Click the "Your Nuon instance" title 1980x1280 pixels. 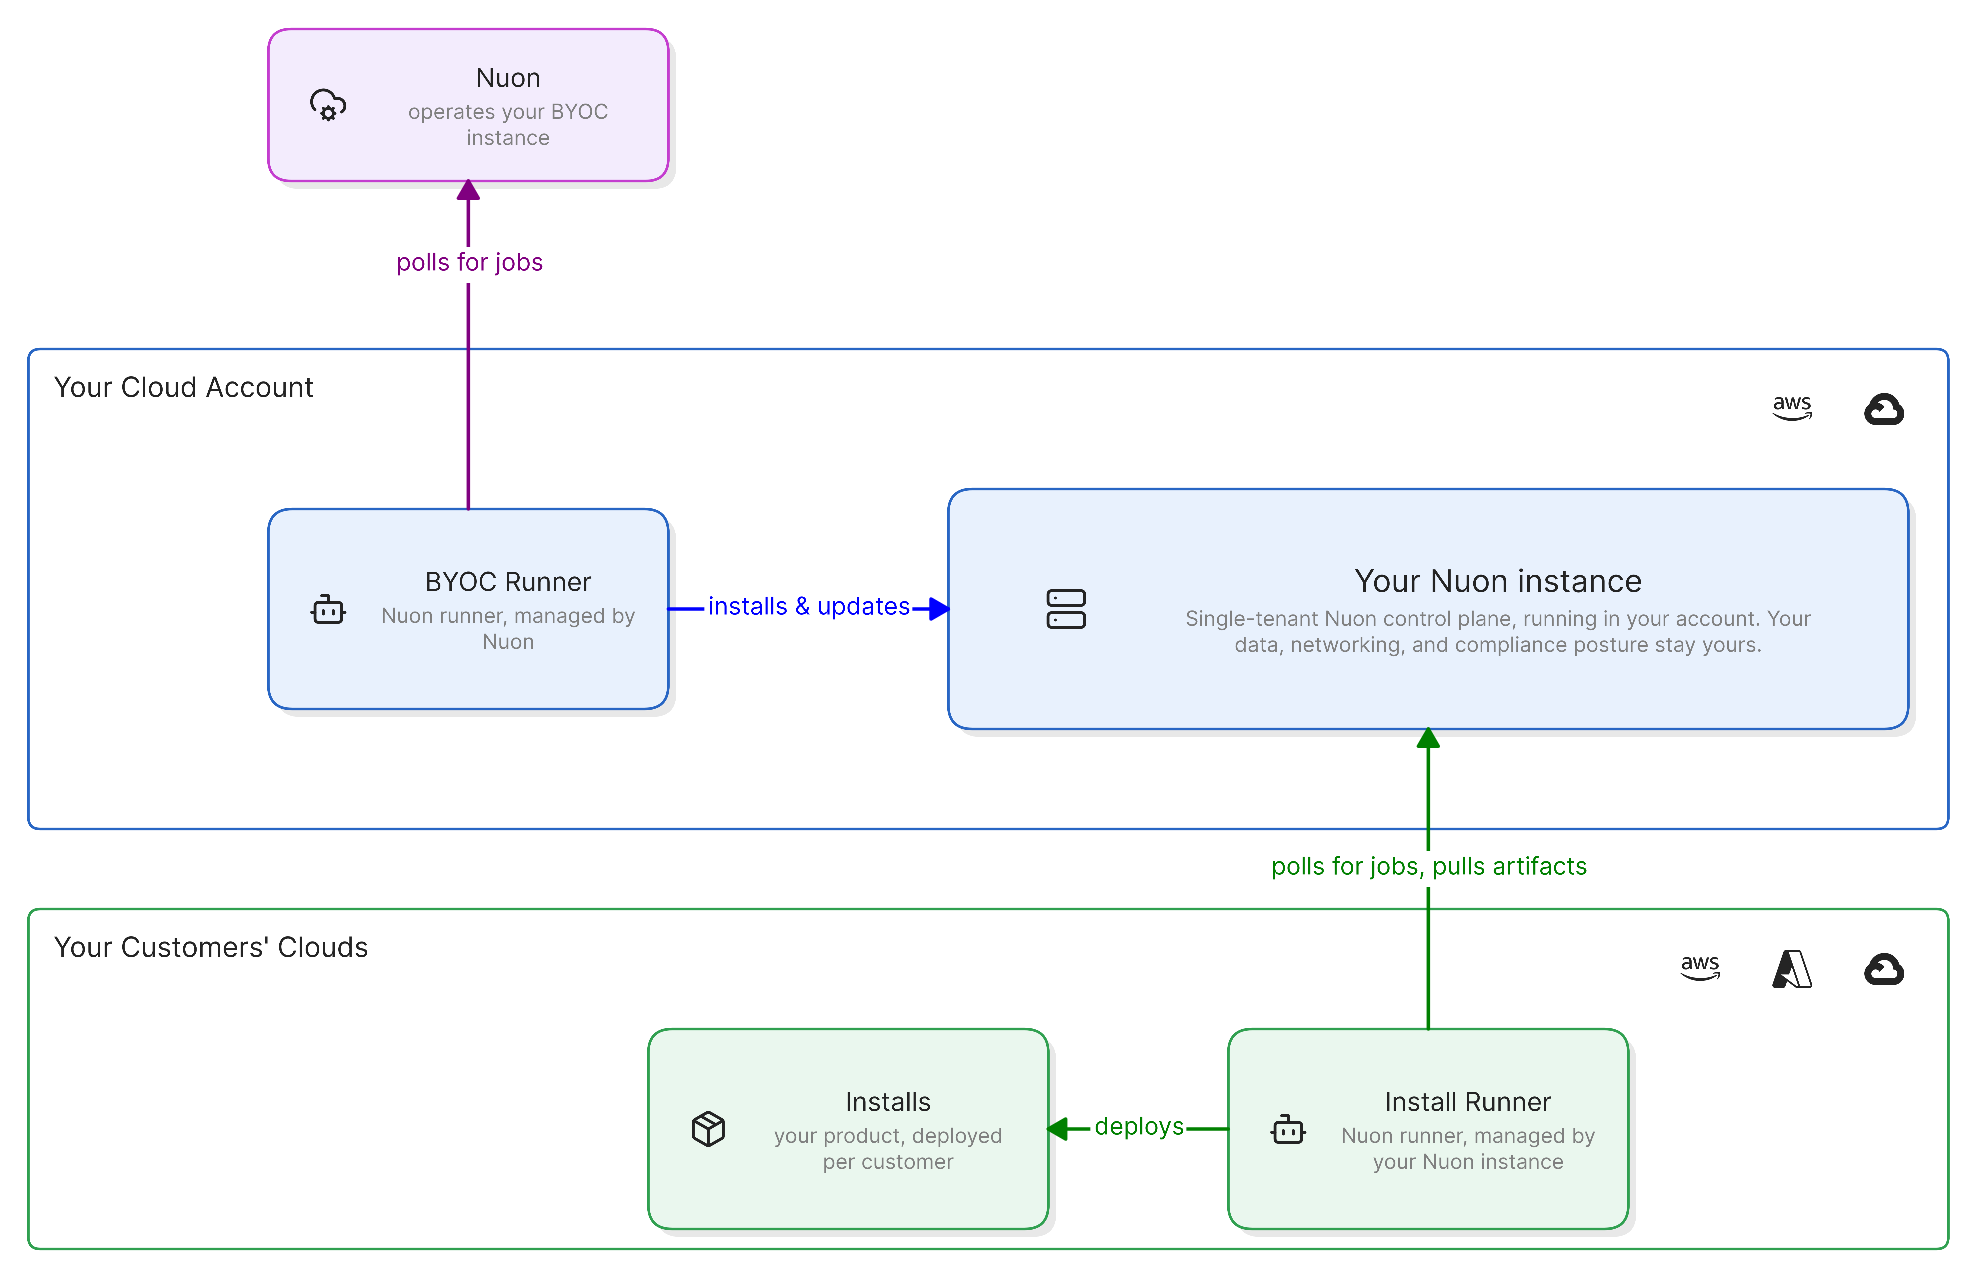point(1498,581)
